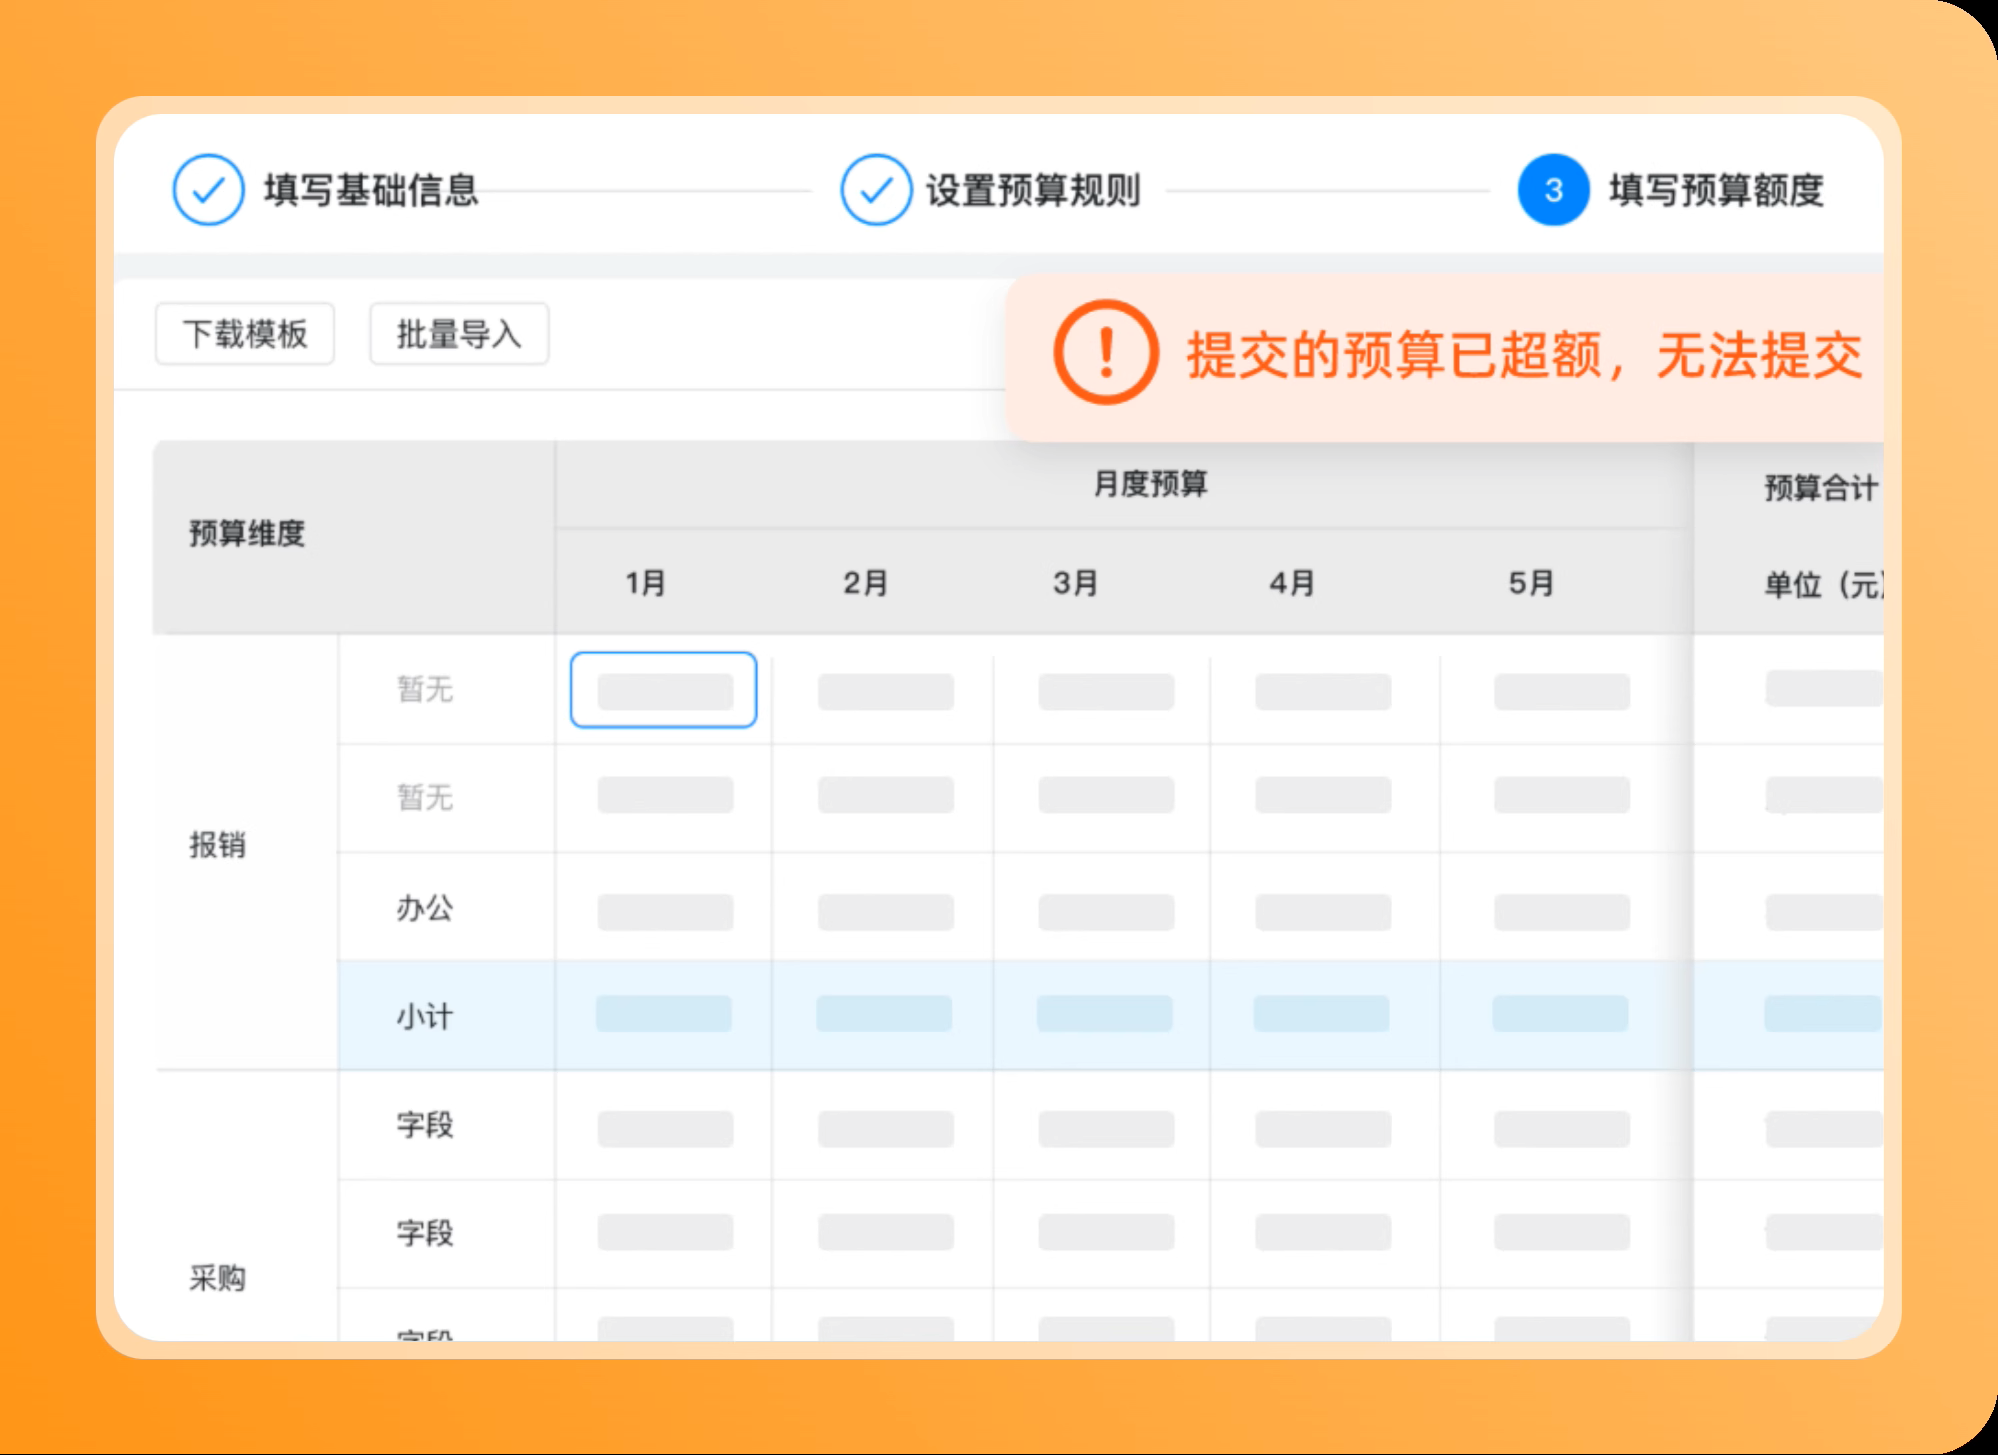Viewport: 1998px width, 1455px height.
Task: Click the blue step 3 circle icon
Action: coord(1553,190)
